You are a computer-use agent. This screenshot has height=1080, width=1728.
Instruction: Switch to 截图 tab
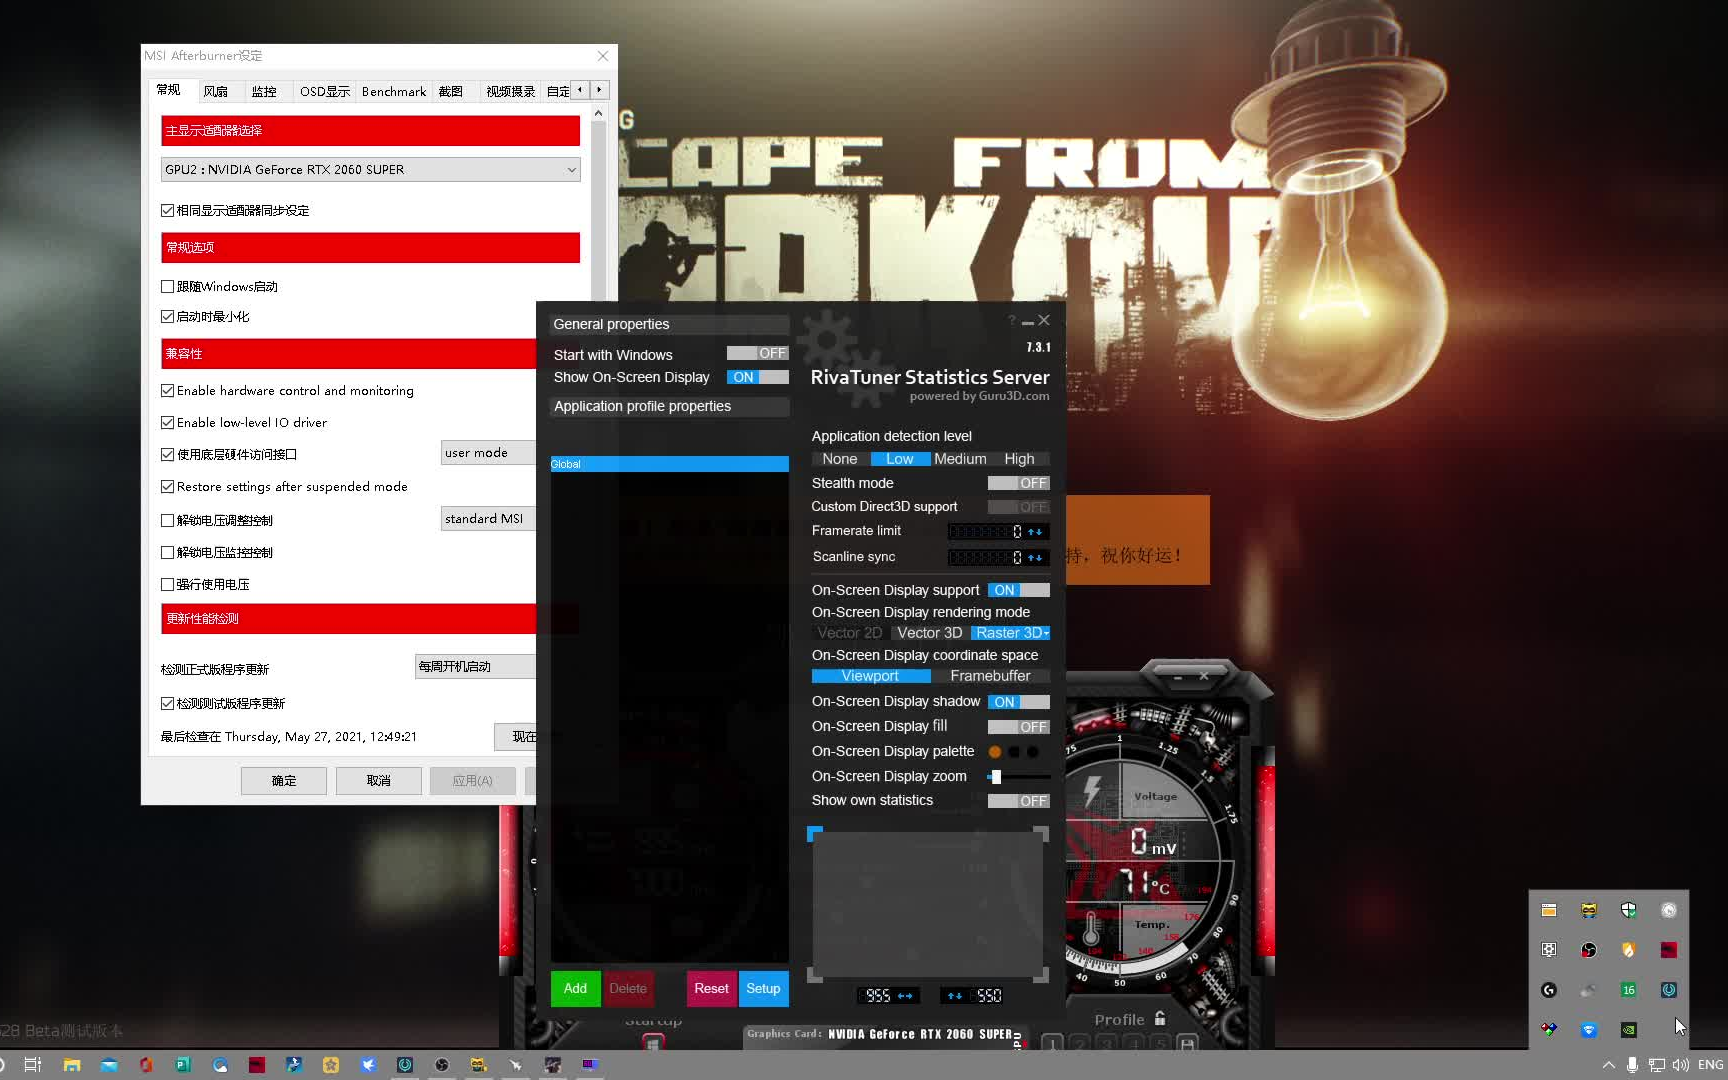[450, 91]
